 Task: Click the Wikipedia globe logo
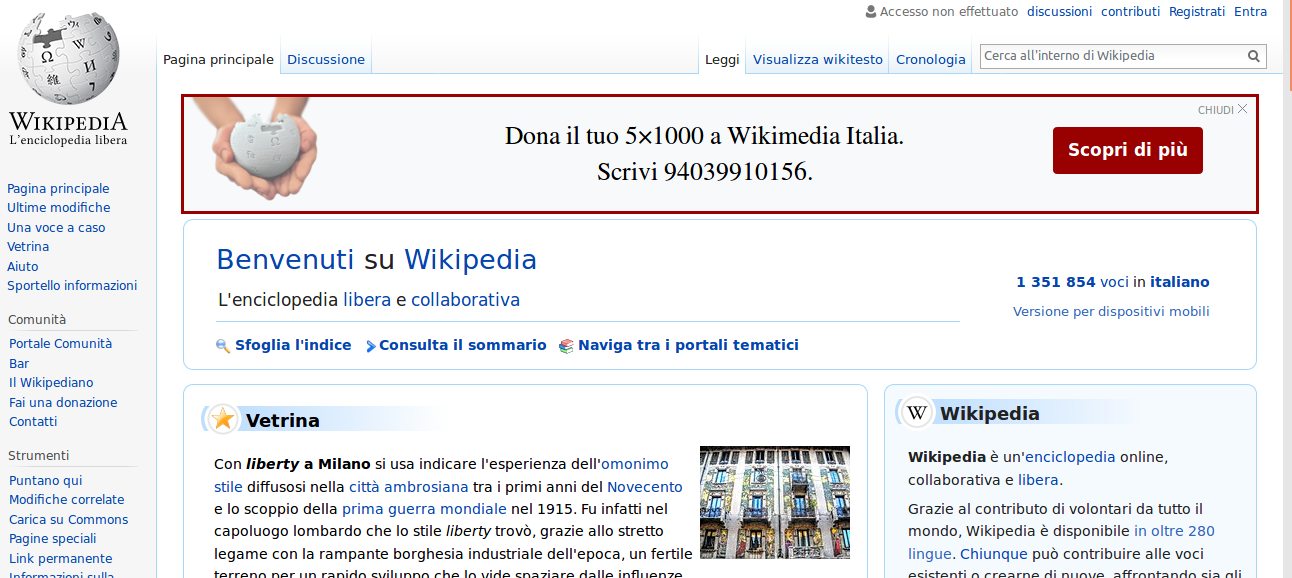coord(68,60)
